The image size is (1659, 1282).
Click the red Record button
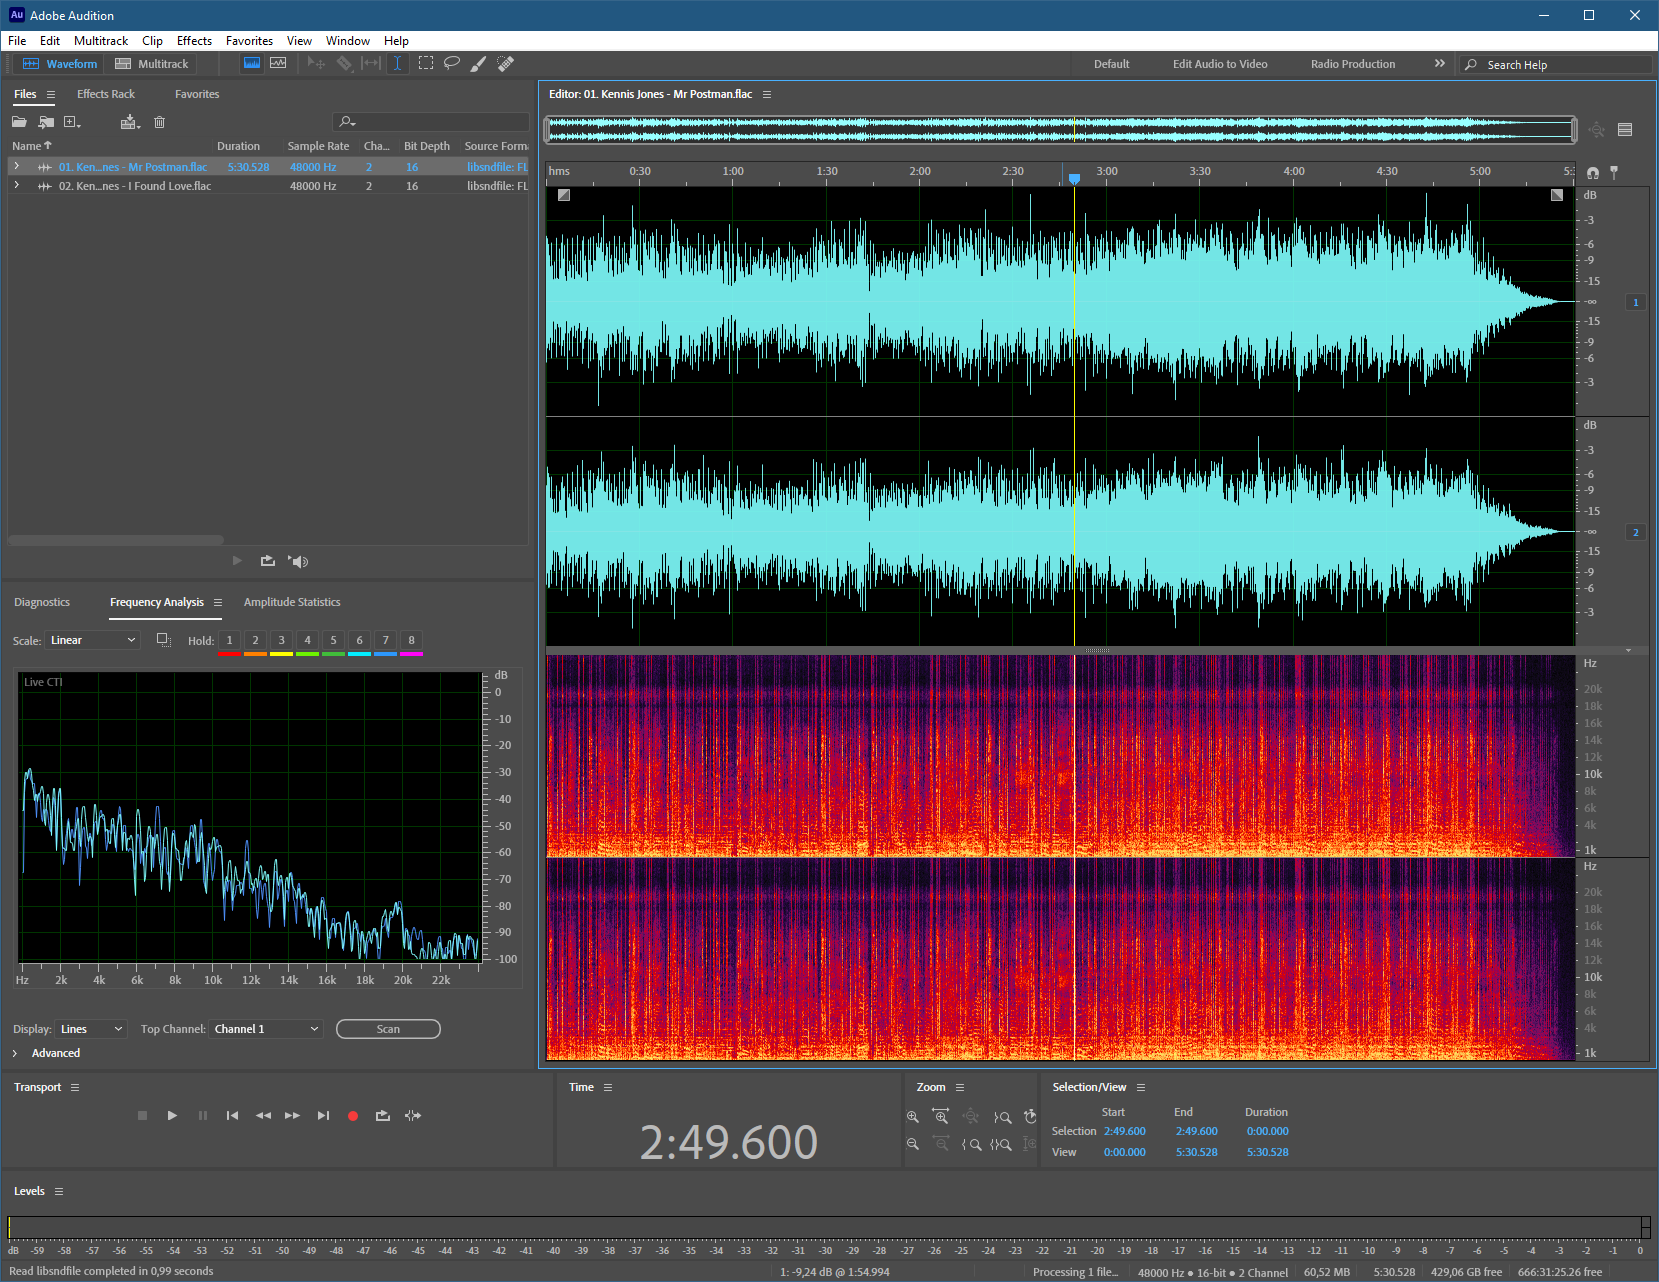353,1116
